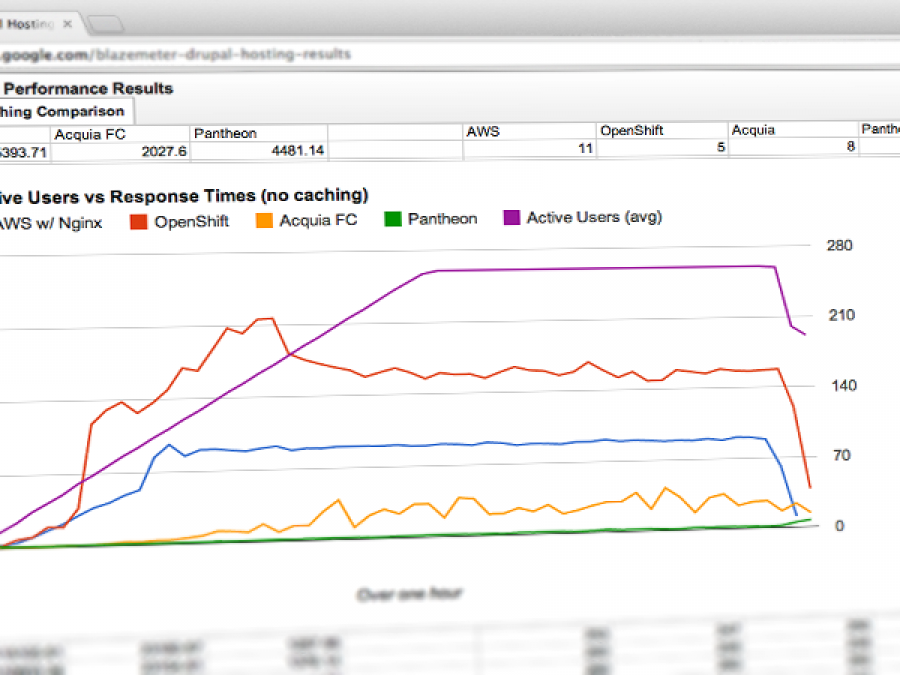Viewport: 900px width, 675px height.
Task: Click the 140 axis label
Action: tap(844, 385)
